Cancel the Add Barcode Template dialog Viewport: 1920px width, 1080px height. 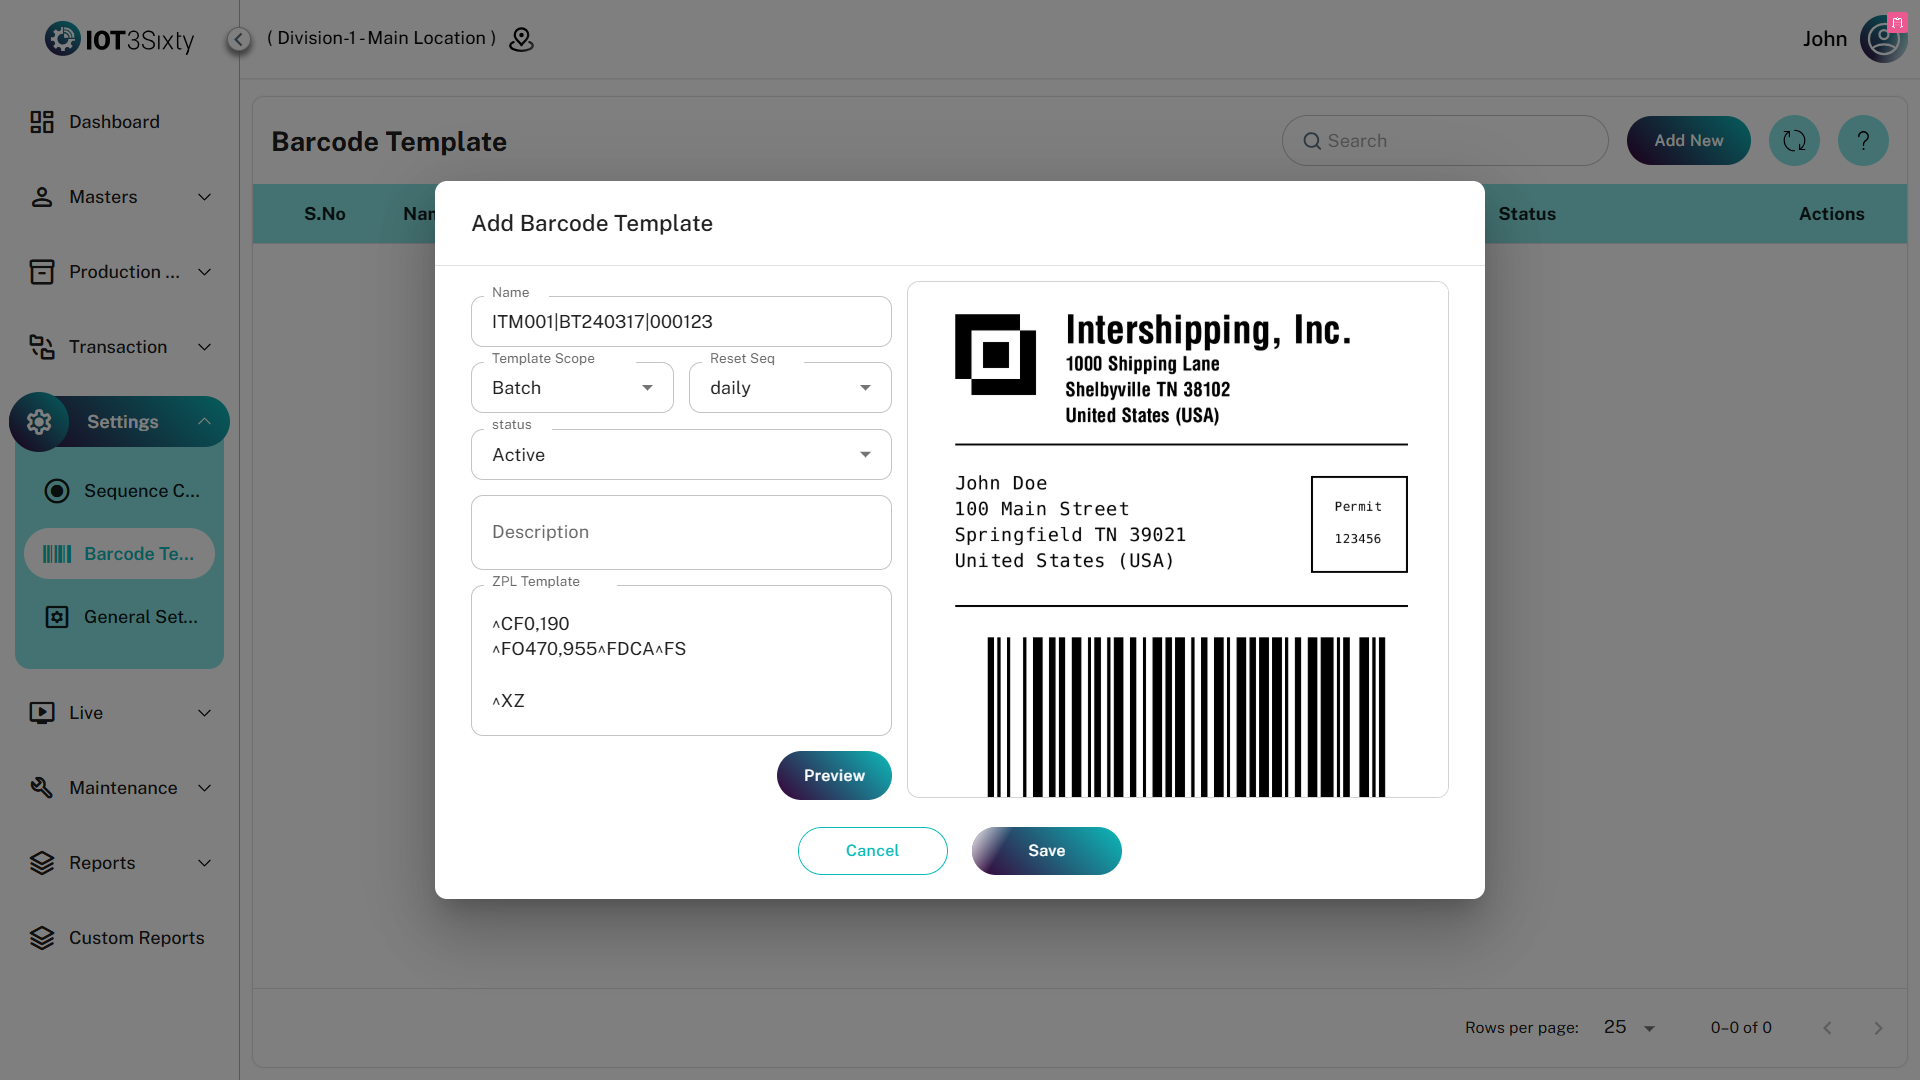(872, 851)
